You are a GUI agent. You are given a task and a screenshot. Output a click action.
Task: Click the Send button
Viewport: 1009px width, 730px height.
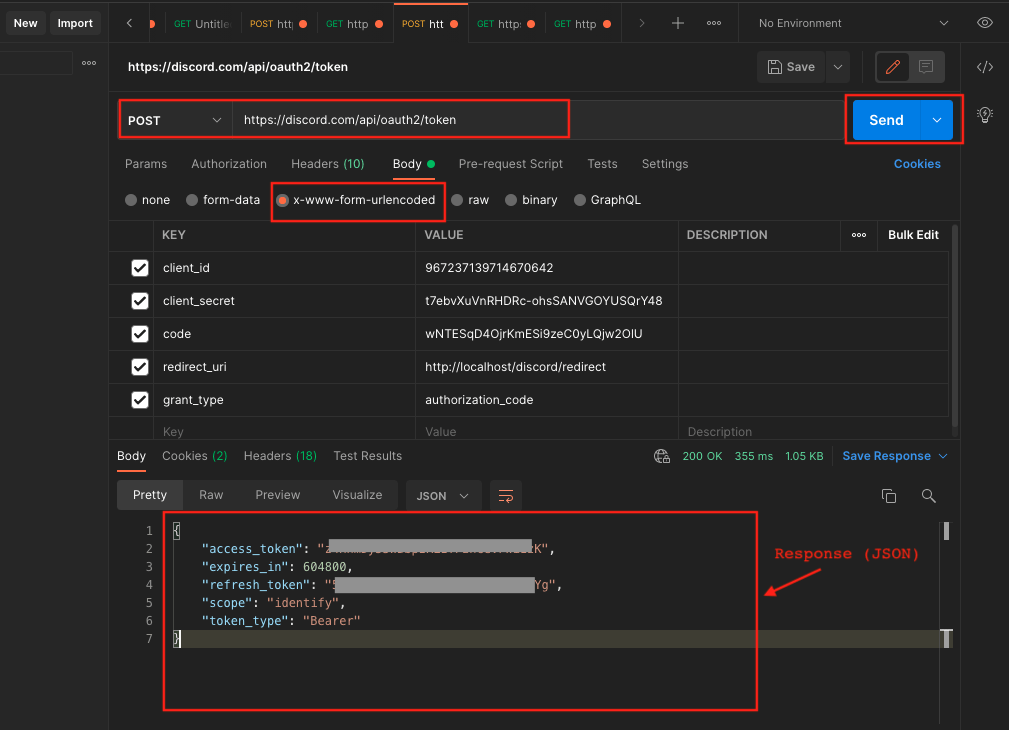point(885,119)
